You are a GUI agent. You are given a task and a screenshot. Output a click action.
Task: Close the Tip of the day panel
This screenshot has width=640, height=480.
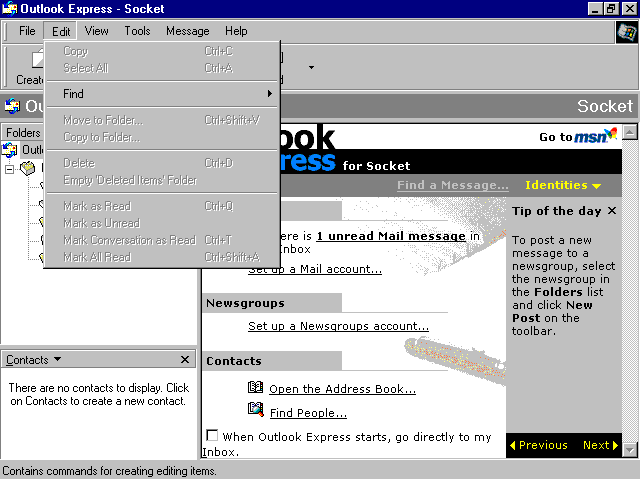[611, 211]
